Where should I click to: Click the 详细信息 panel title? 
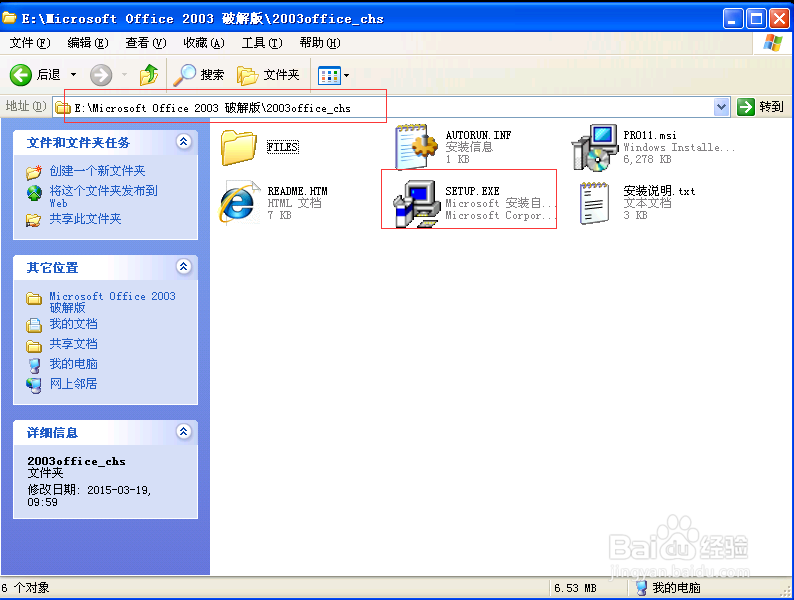[52, 433]
